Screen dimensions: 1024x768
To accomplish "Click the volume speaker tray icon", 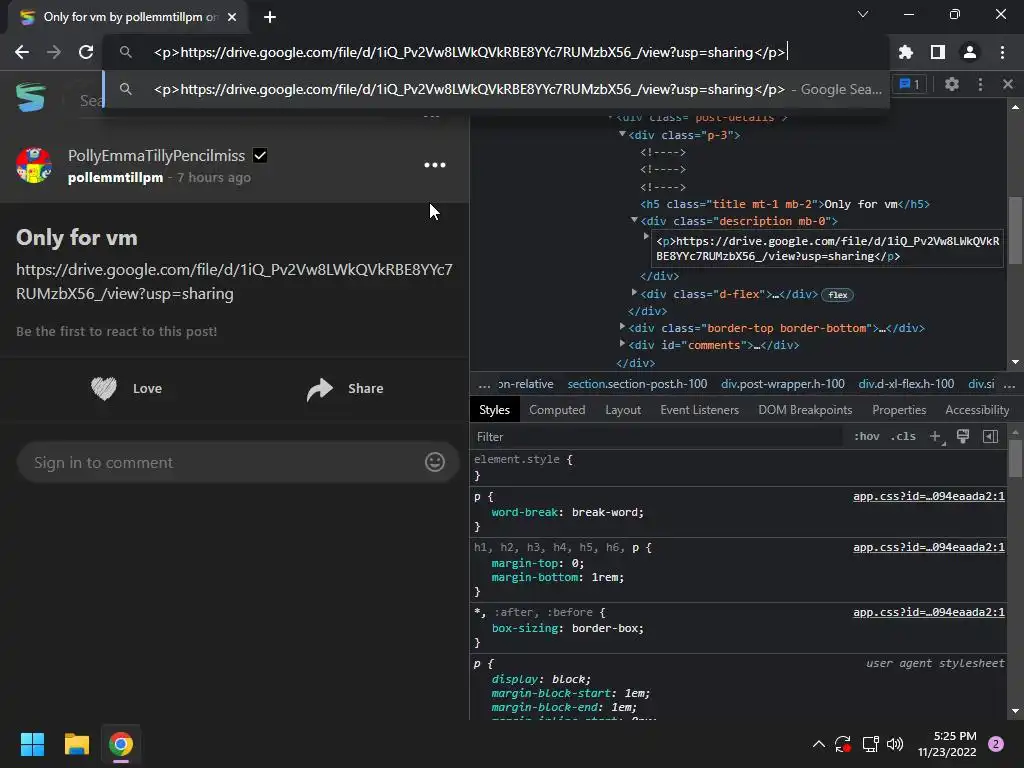I will click(895, 744).
